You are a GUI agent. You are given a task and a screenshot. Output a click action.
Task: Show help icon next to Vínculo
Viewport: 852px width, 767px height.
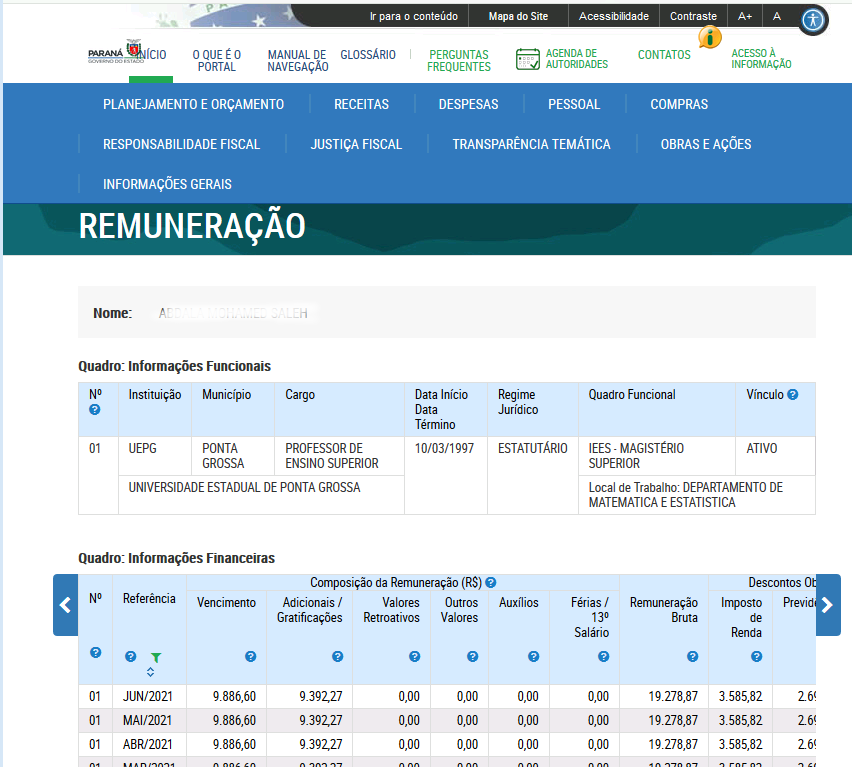793,395
